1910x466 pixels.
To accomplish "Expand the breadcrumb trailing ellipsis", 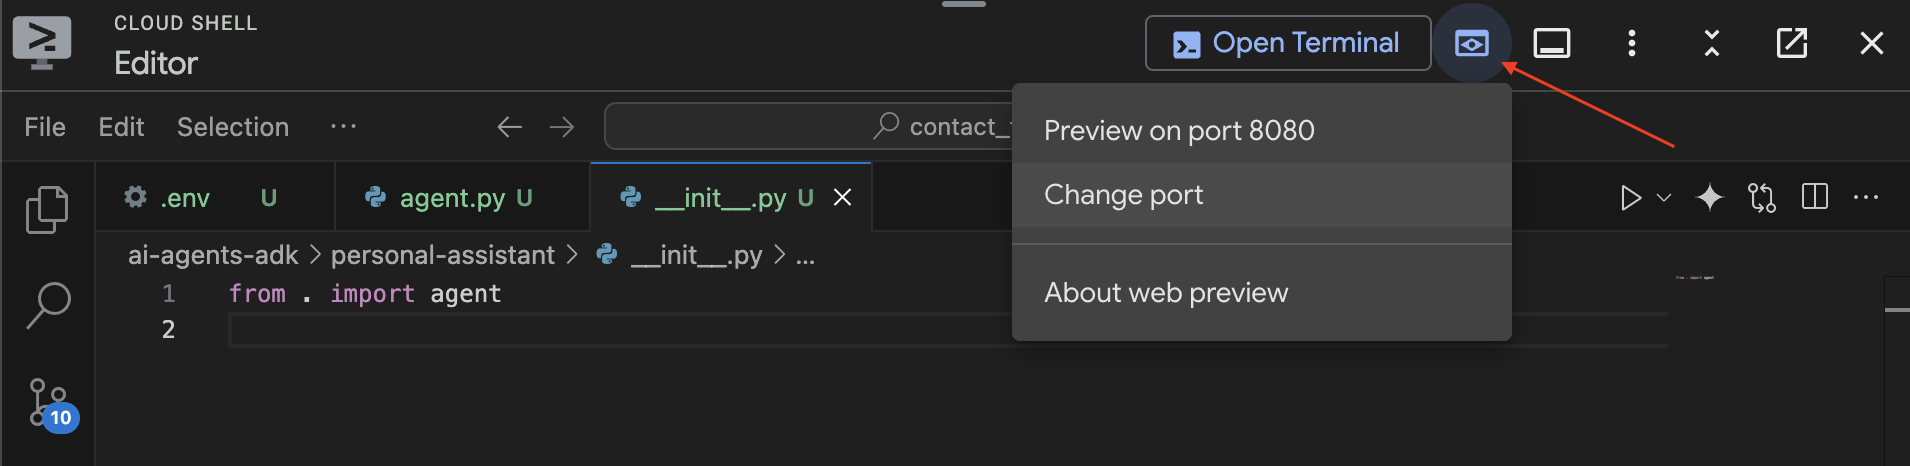I will coord(805,256).
